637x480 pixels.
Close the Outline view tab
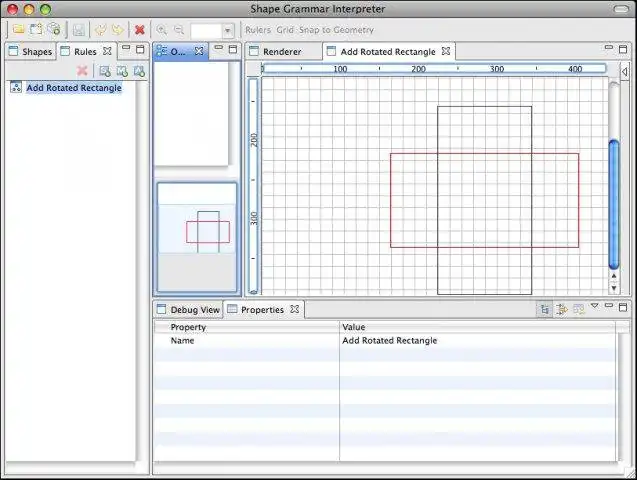tap(199, 51)
